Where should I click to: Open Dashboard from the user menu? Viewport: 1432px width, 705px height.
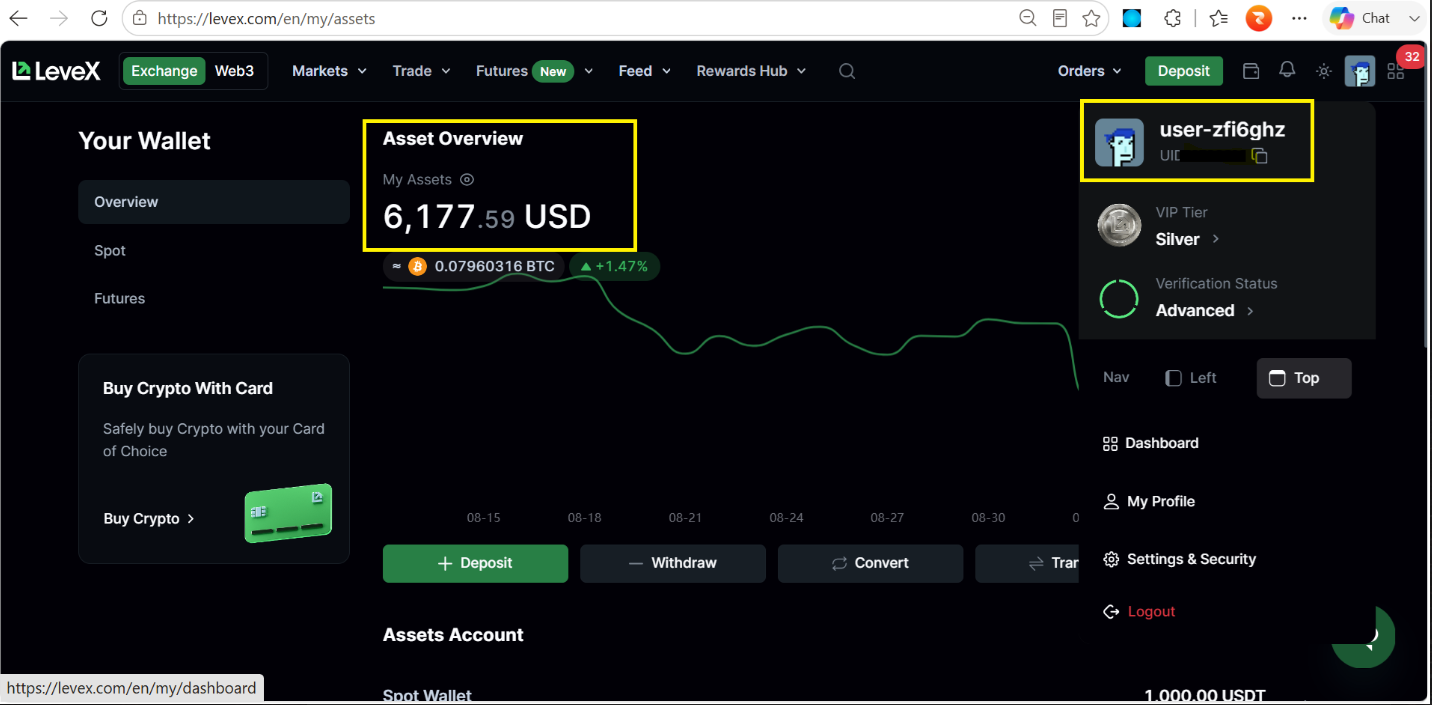coord(1150,443)
